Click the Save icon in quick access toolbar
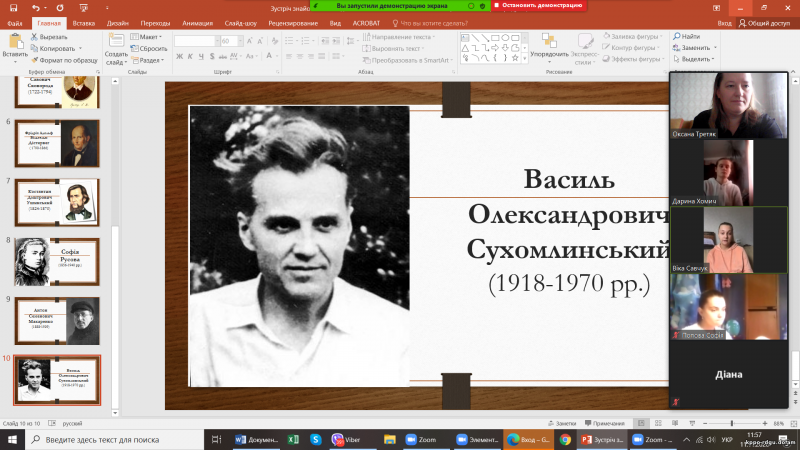Viewport: 800px width, 450px height. 13,8
